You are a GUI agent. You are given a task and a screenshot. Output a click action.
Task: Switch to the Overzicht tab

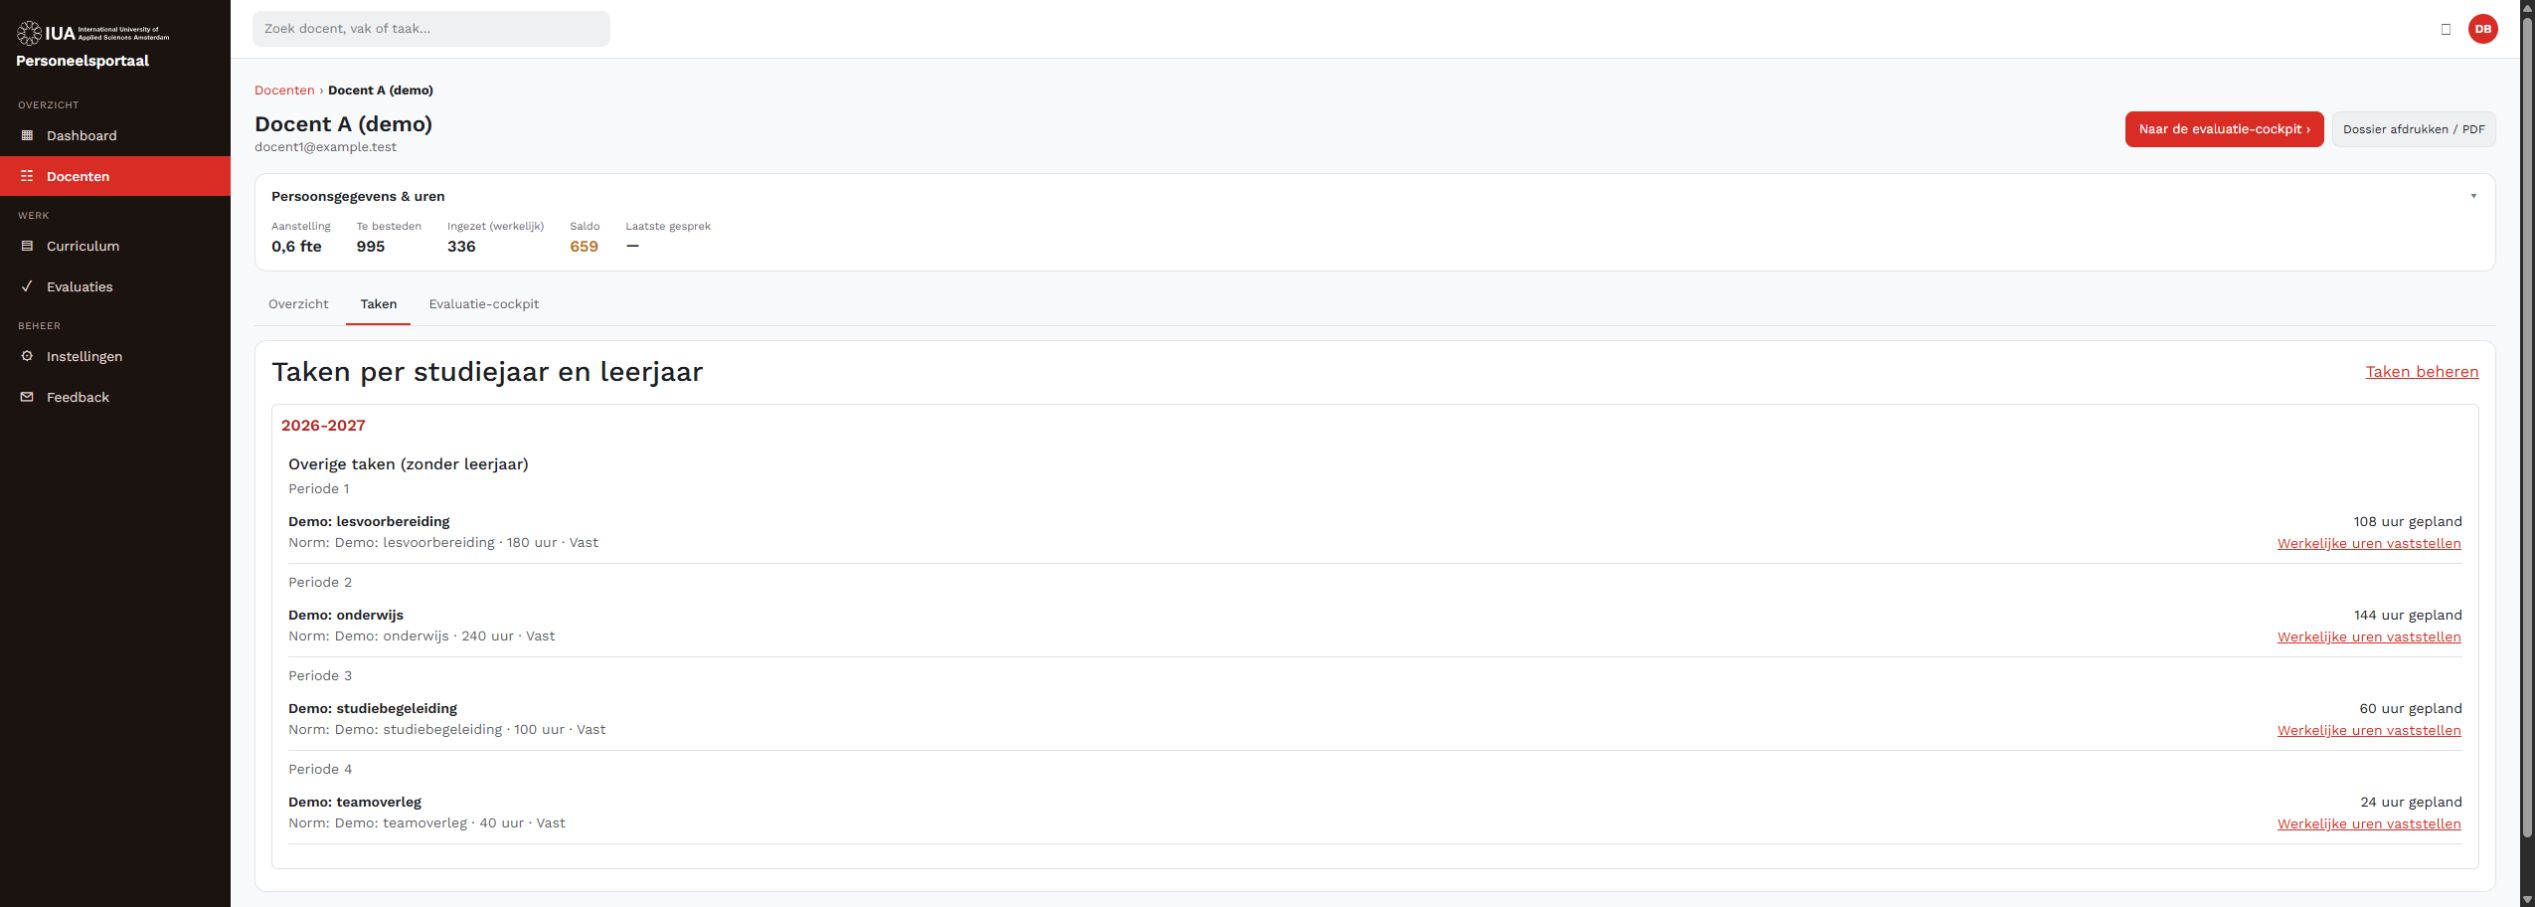point(298,304)
